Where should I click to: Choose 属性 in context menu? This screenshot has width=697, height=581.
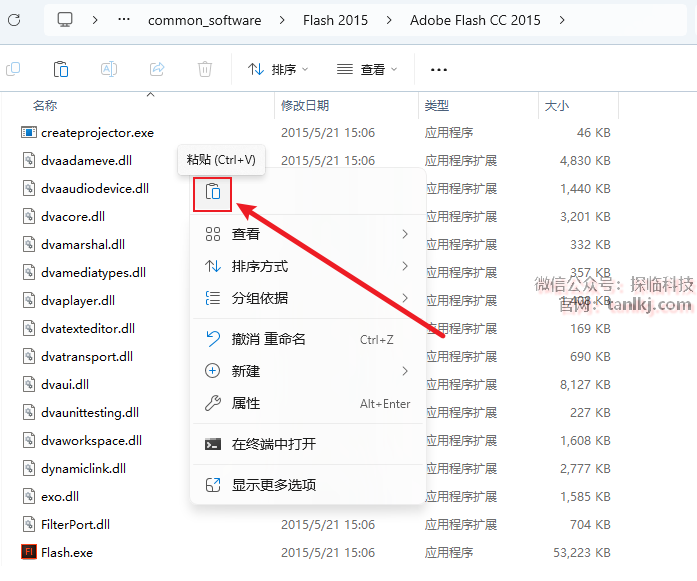coord(307,403)
